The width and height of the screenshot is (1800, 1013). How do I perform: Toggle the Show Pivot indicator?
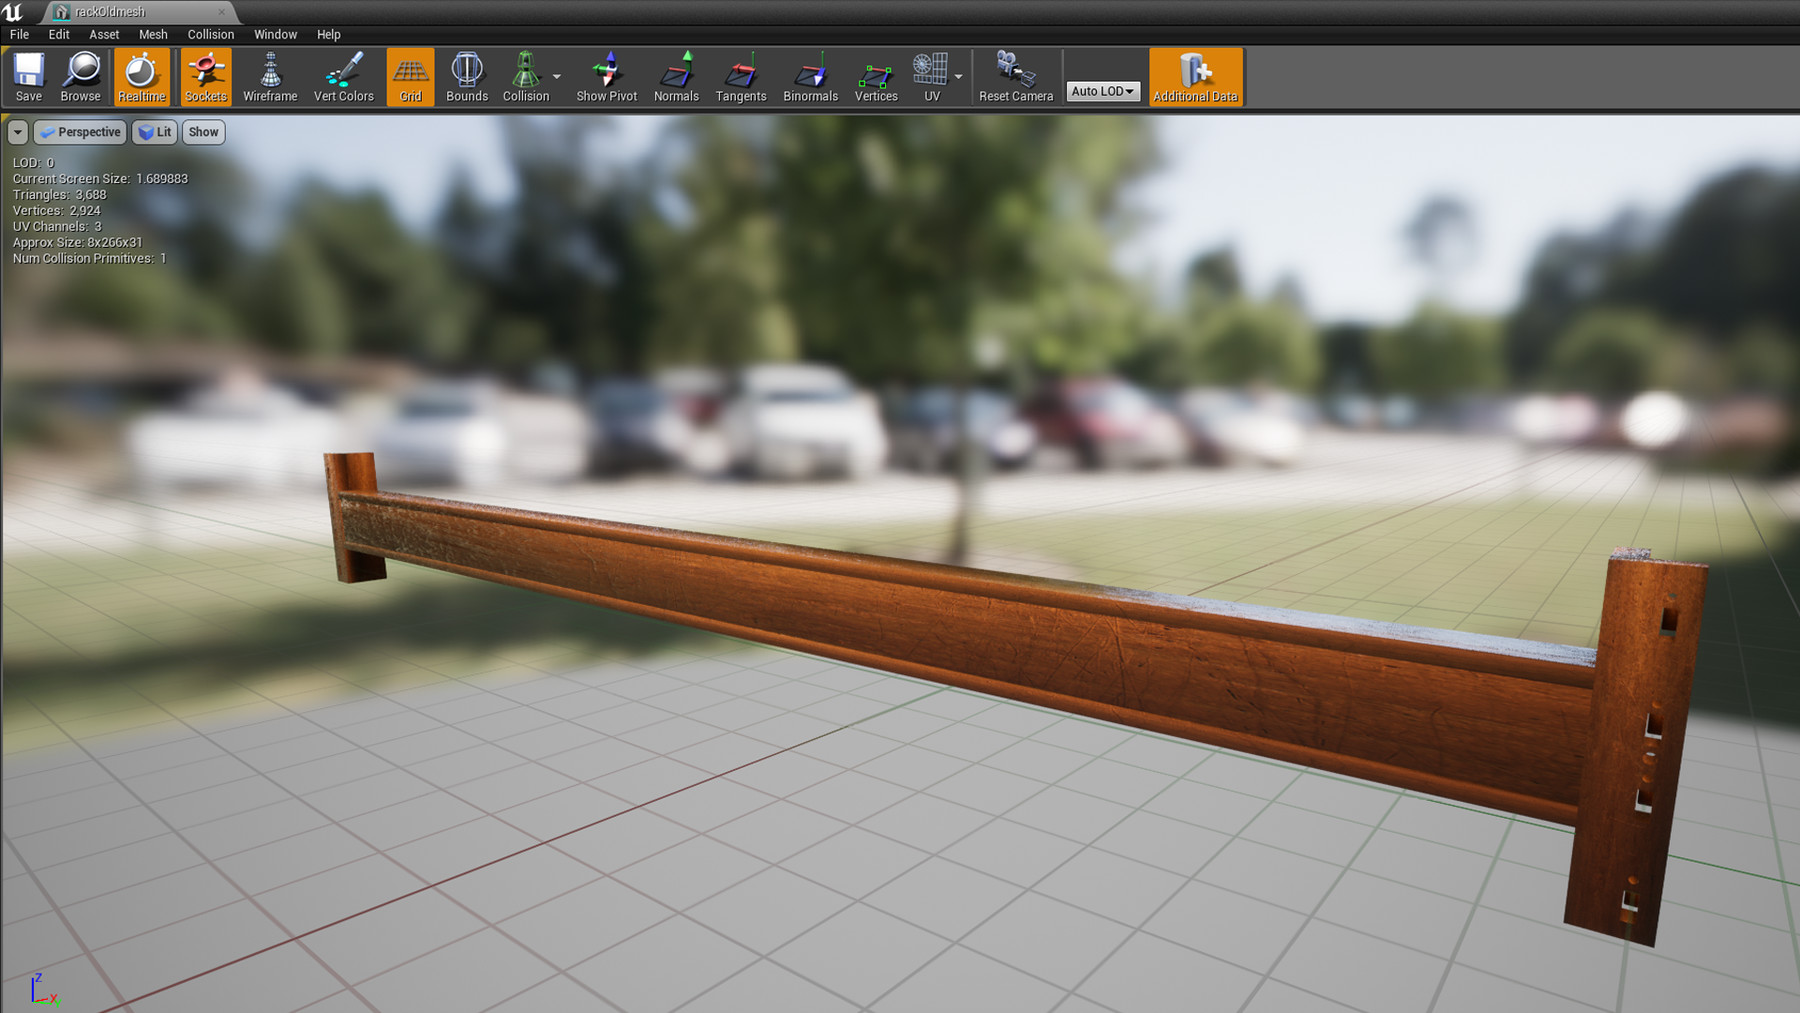(x=605, y=75)
